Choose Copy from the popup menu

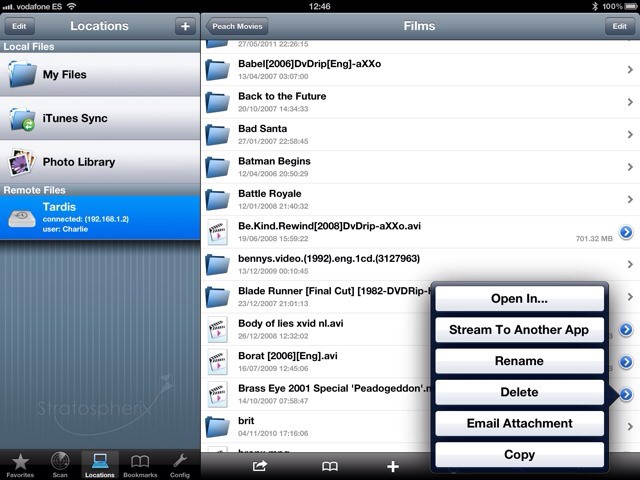coord(519,454)
